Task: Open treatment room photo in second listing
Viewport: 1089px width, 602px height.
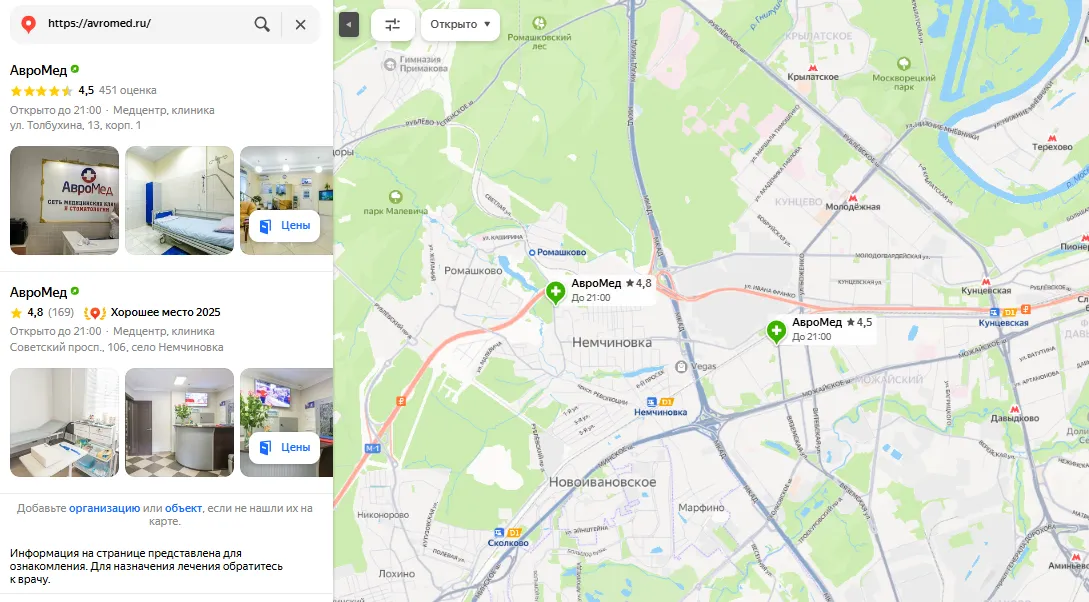Action: pos(65,422)
